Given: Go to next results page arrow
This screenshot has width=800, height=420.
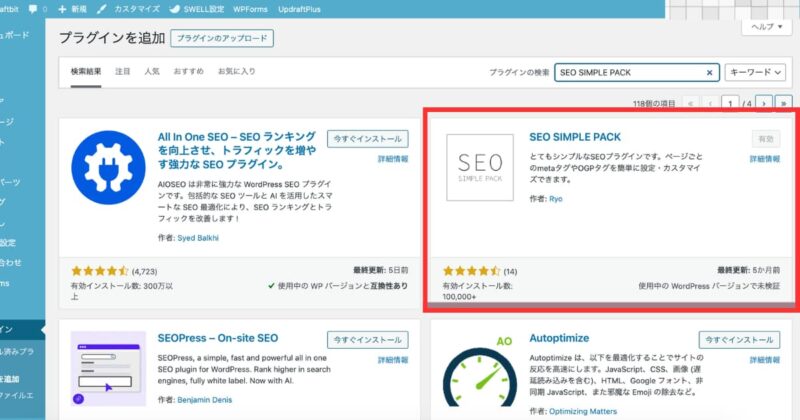Looking at the screenshot, I should [764, 104].
